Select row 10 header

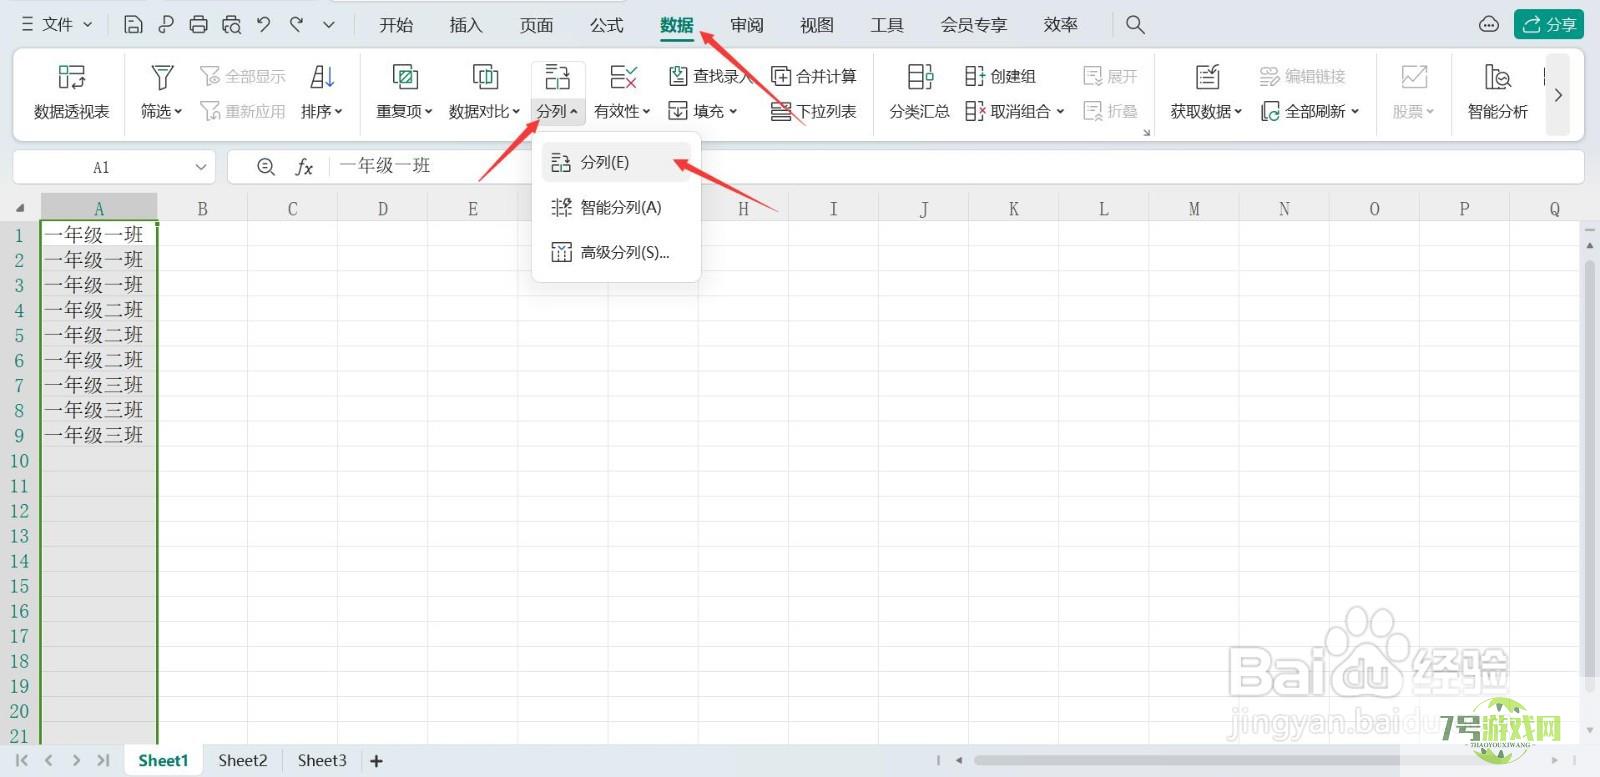20,461
